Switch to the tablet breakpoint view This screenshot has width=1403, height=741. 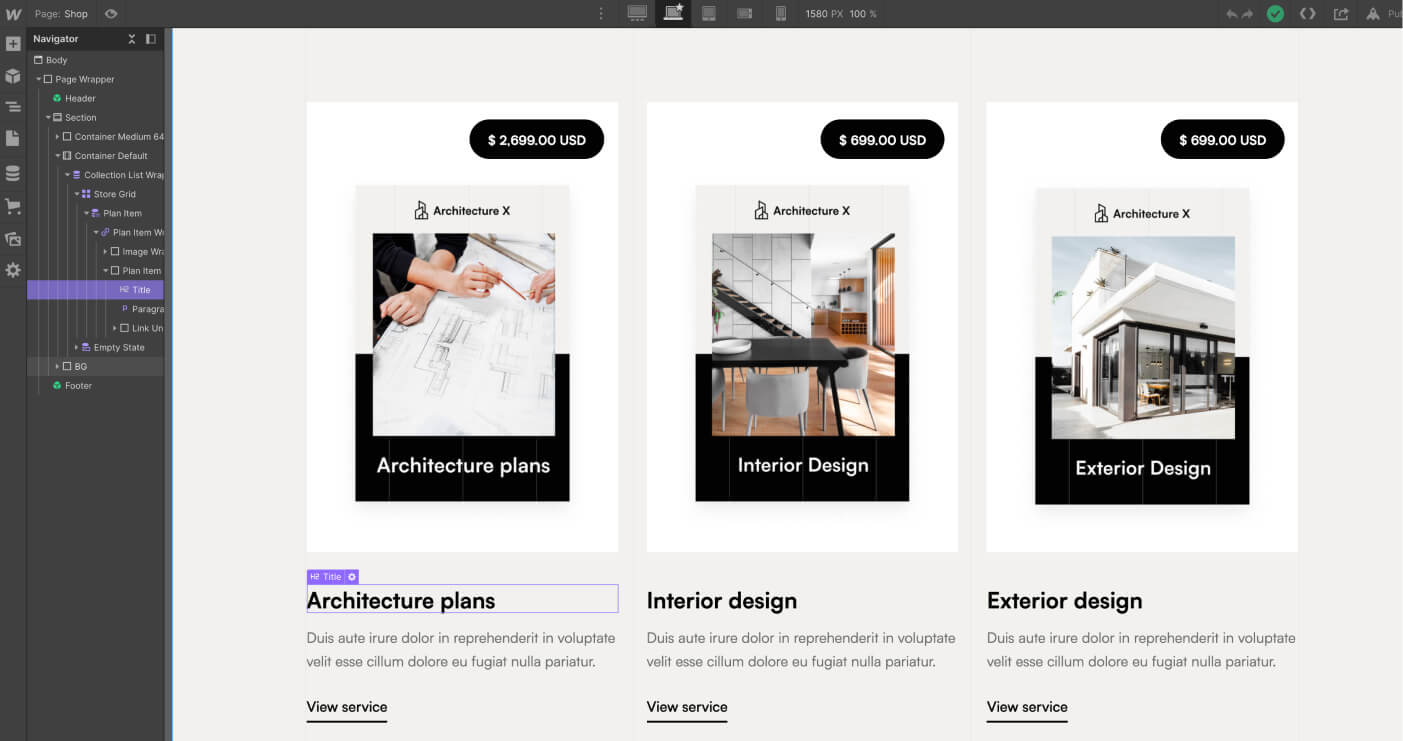click(707, 13)
